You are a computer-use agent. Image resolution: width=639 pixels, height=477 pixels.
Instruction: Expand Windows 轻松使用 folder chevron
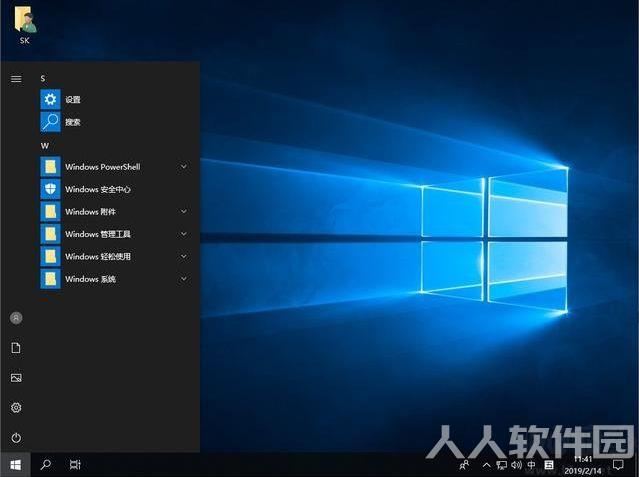coord(184,256)
